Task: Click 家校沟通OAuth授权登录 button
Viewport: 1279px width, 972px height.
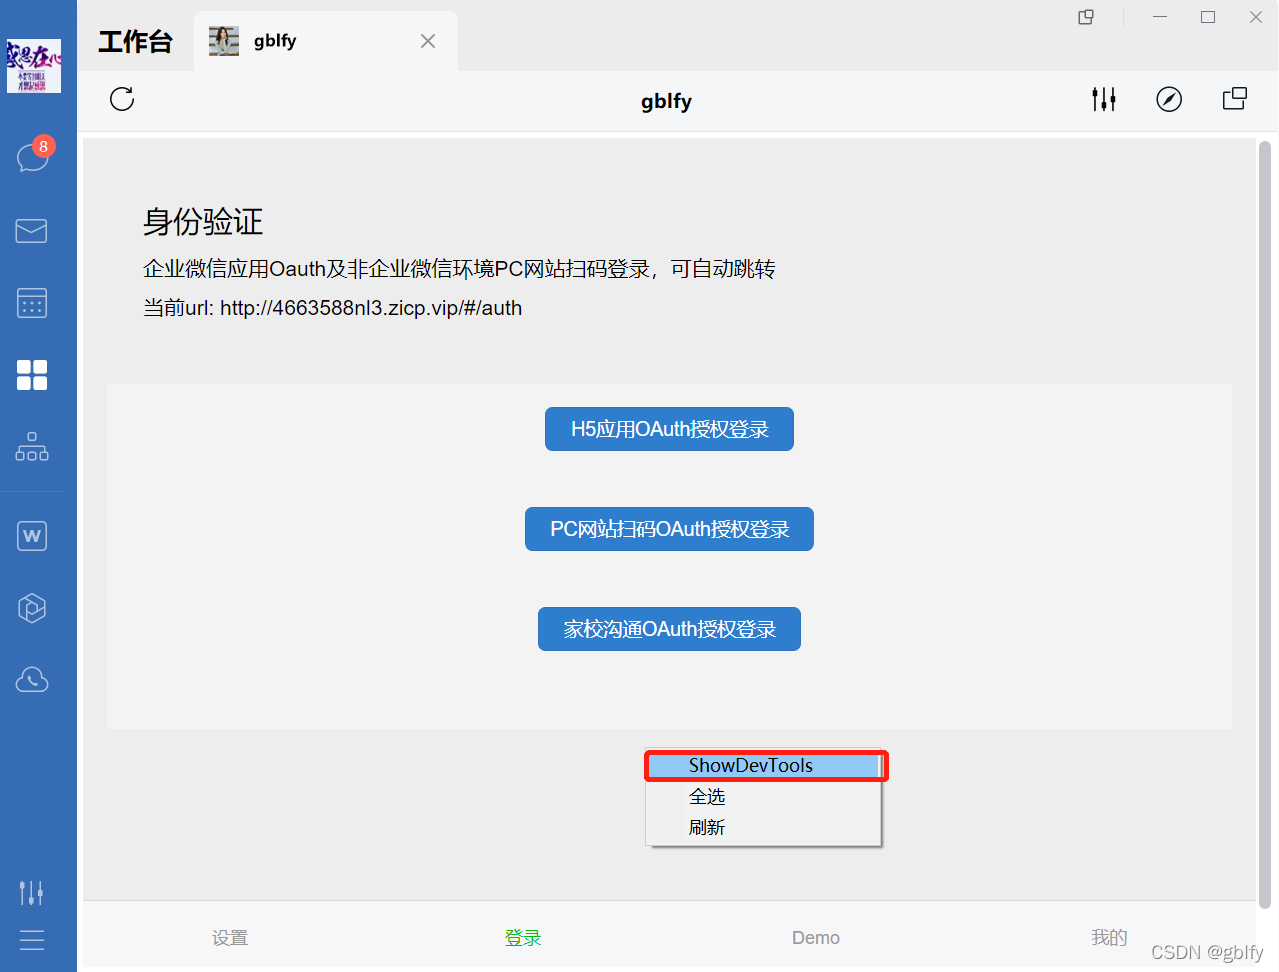Action: coord(669,629)
